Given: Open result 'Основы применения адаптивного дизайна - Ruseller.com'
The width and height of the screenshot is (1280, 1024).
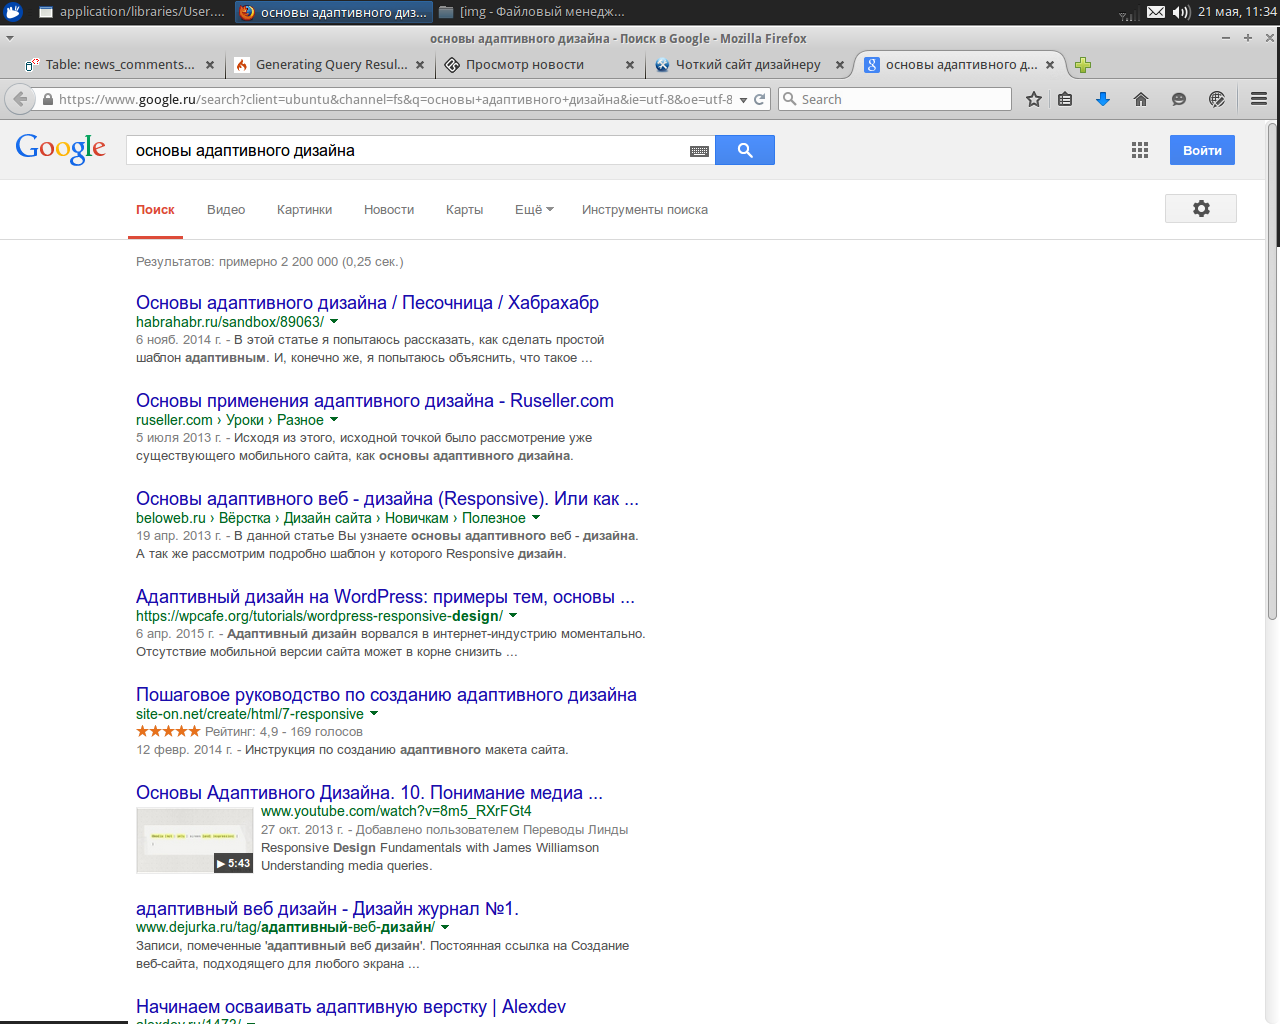Looking at the screenshot, I should click(375, 401).
